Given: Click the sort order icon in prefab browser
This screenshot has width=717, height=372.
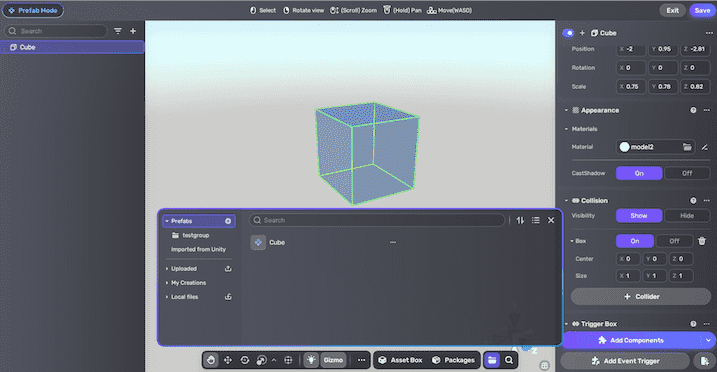Looking at the screenshot, I should [x=520, y=220].
